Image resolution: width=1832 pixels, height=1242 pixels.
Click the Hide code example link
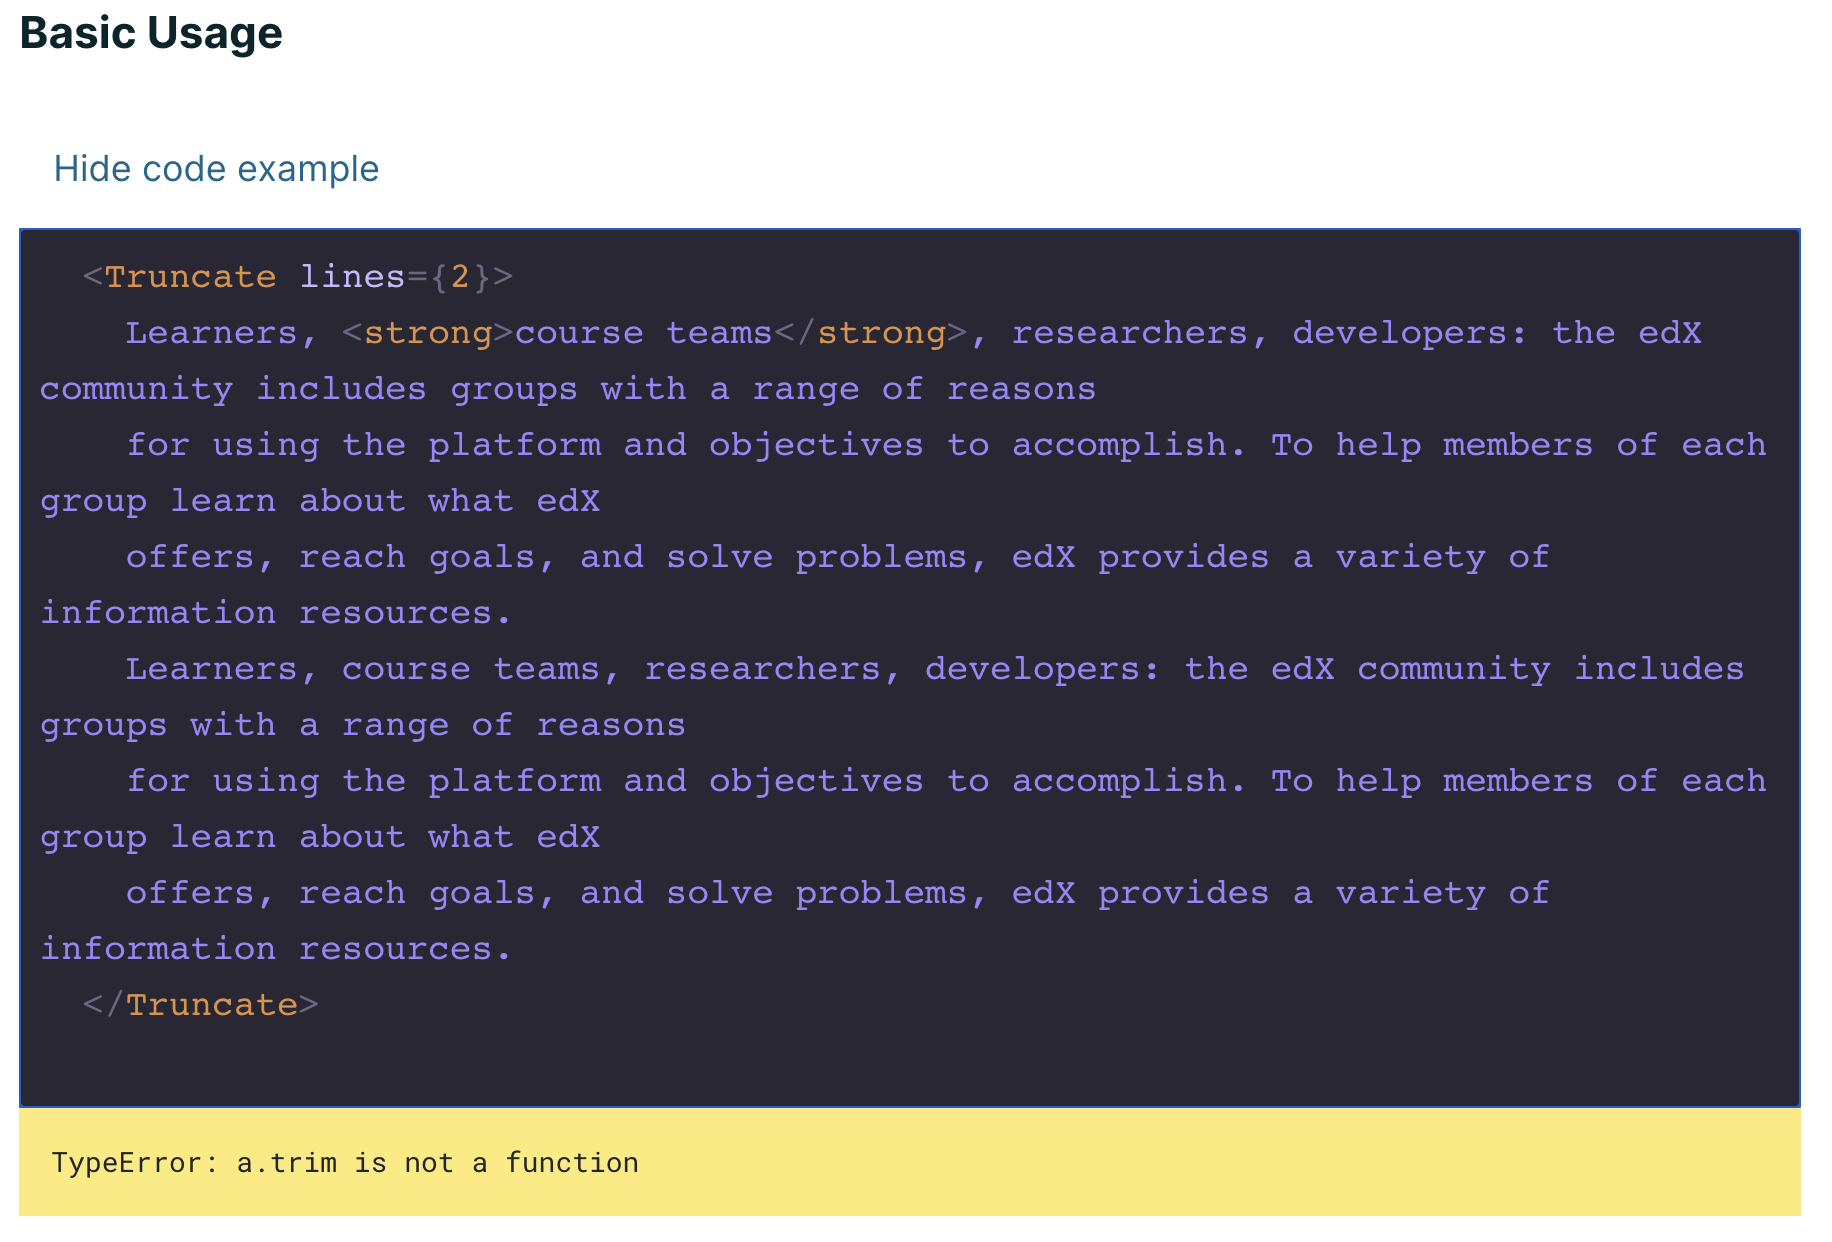[216, 168]
